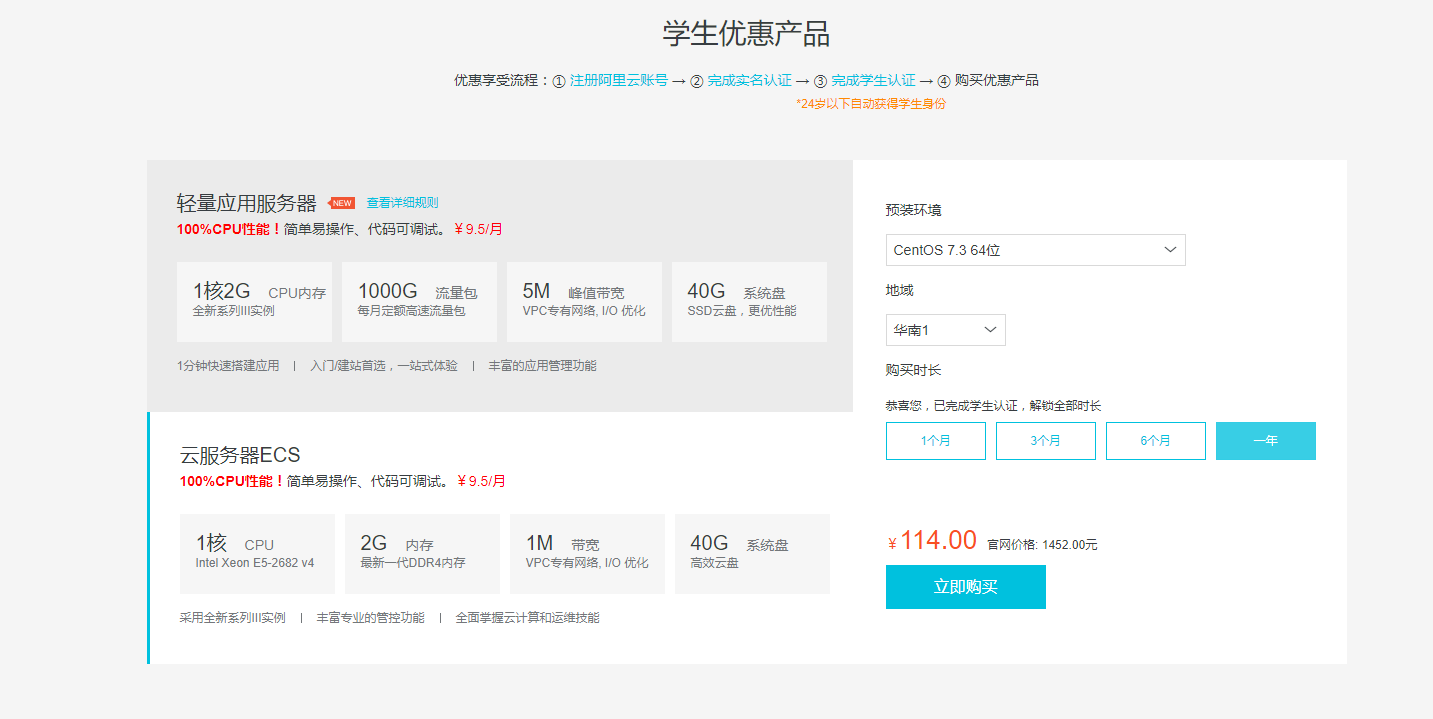
Task: Open the 查看详细规则 link
Action: point(402,203)
